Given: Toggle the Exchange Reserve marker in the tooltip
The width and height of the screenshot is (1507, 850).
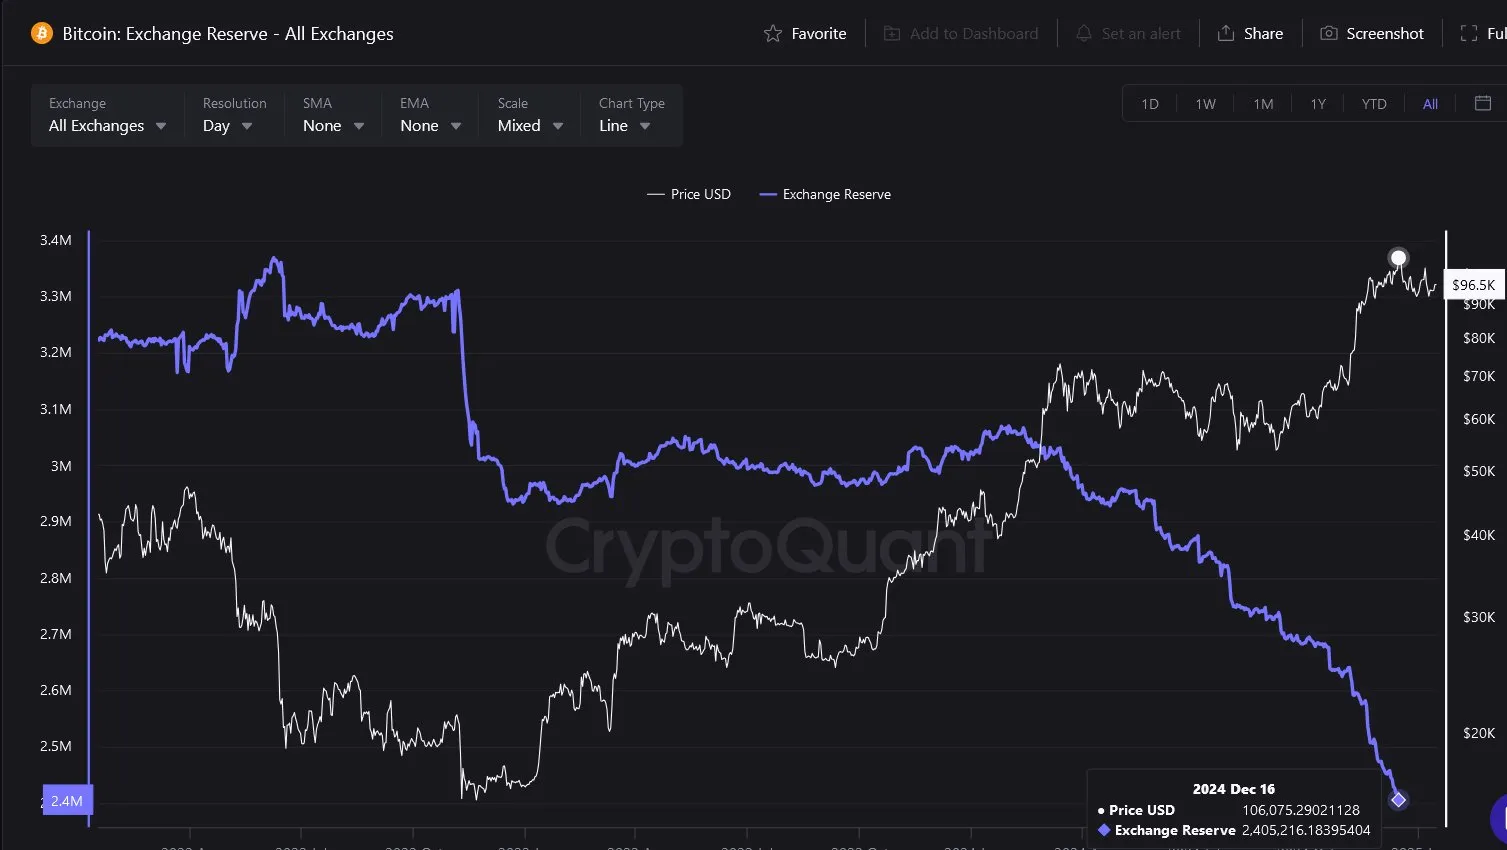Looking at the screenshot, I should click(1104, 830).
